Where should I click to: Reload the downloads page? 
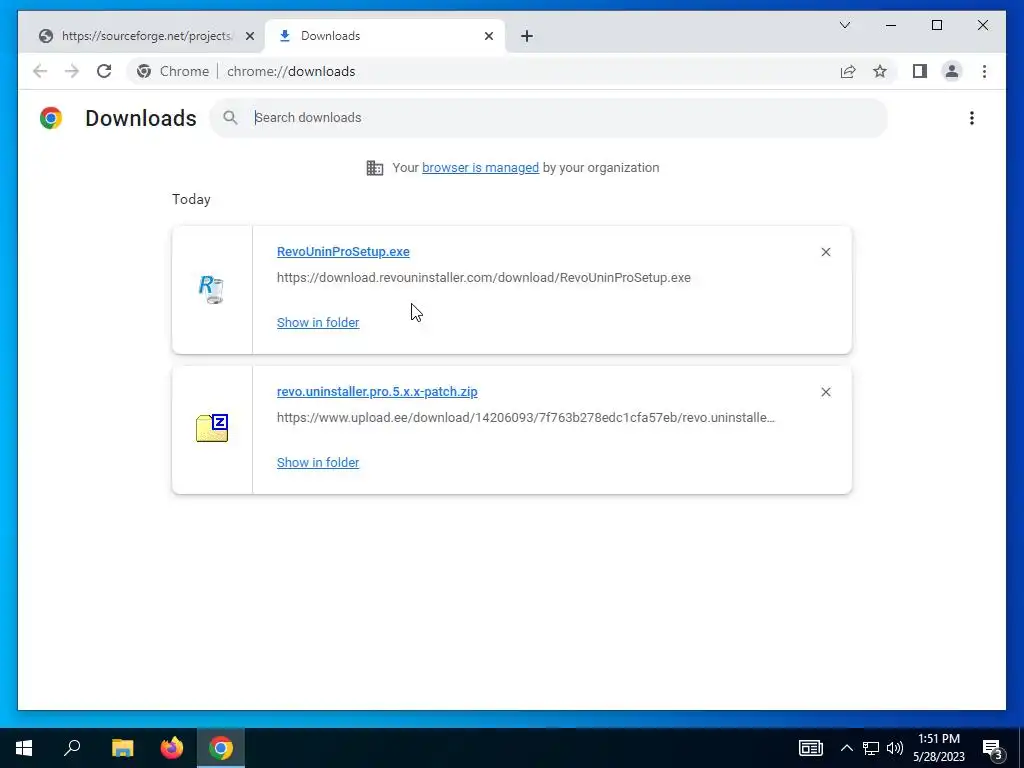point(104,71)
